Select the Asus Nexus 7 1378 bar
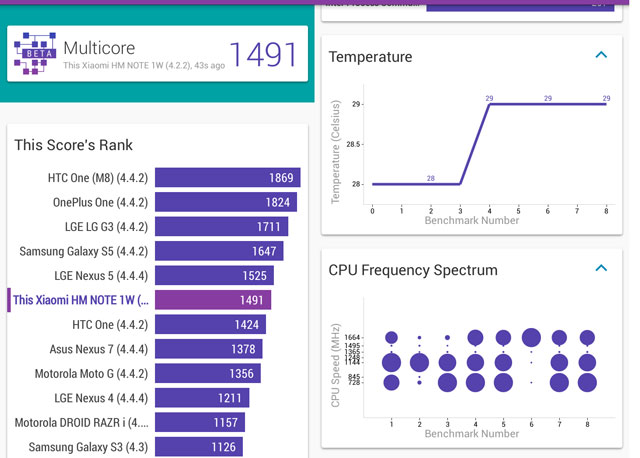Viewport: 640px width, 458px height. [209, 349]
